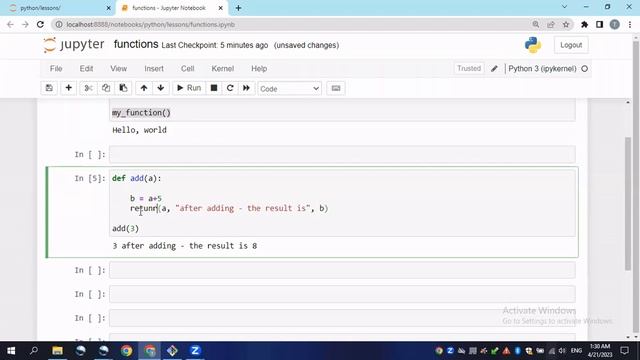Click the notebook vertical scrollbar thumb
The height and width of the screenshot is (360, 640).
pos(628,203)
